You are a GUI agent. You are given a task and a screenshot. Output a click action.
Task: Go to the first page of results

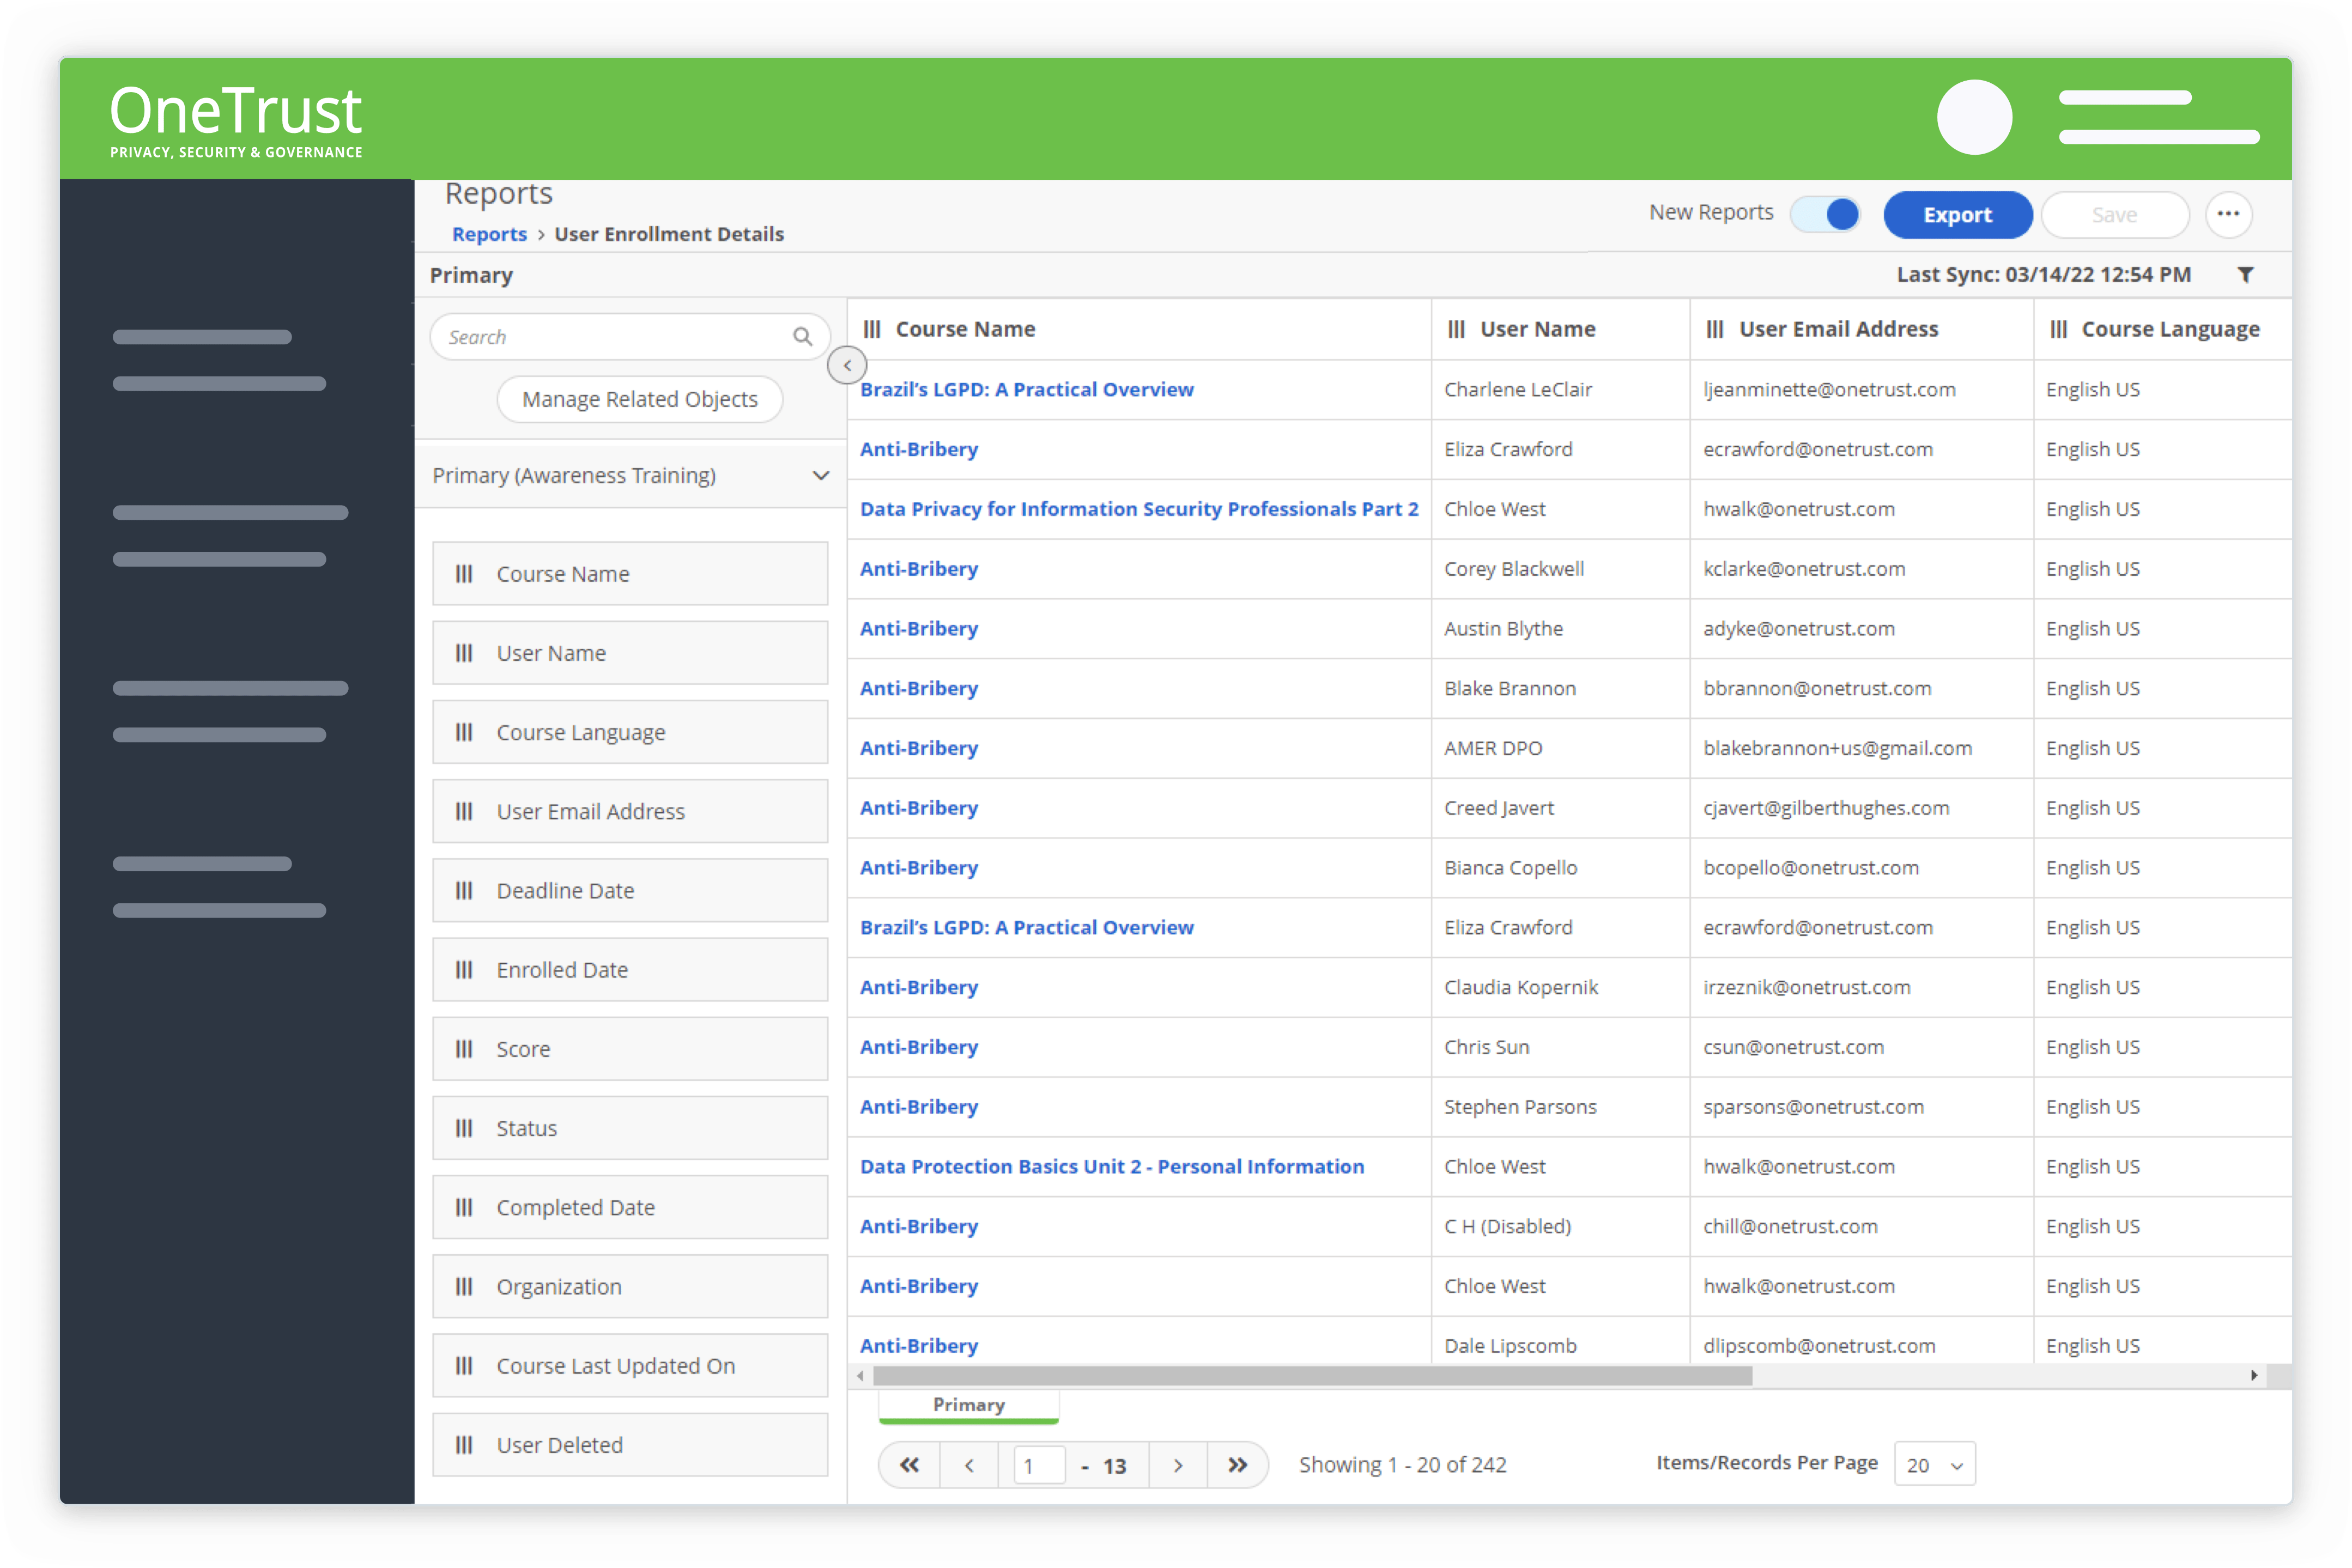(x=909, y=1465)
